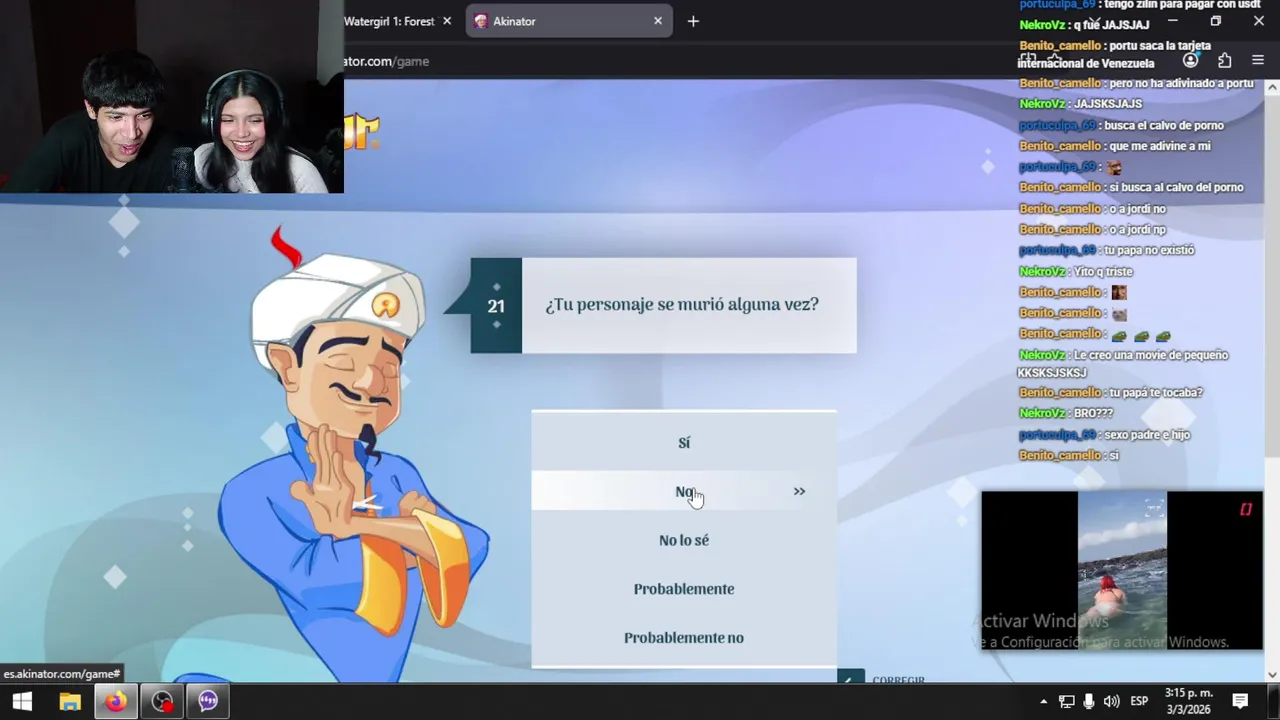Switch the ESP keyboard language indicator
Screen dimensions: 1280x720
pyautogui.click(x=1139, y=702)
